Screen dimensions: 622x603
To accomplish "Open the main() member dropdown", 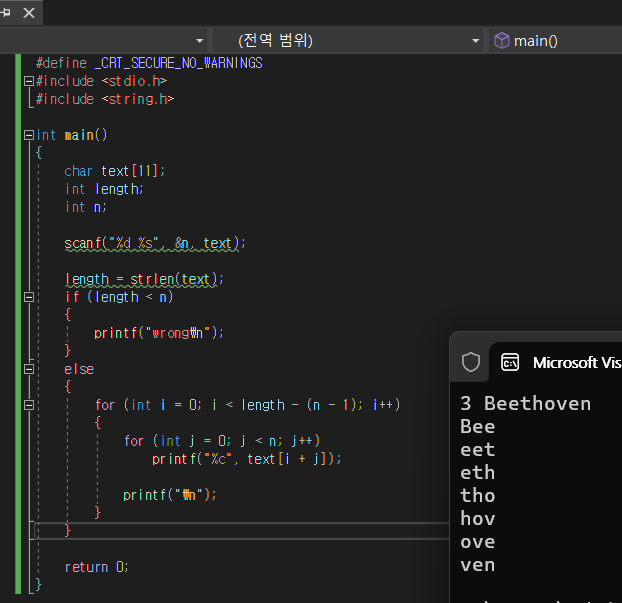I will pos(555,40).
